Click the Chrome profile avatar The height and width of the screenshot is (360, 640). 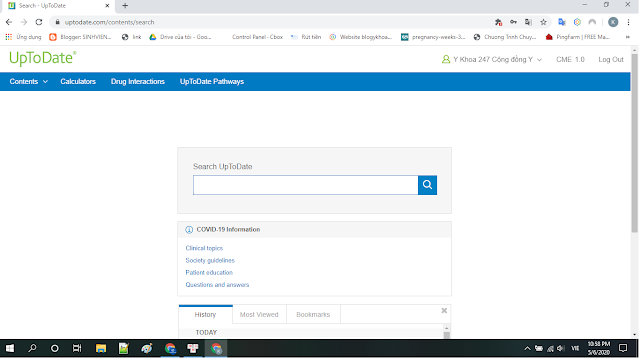click(x=613, y=22)
